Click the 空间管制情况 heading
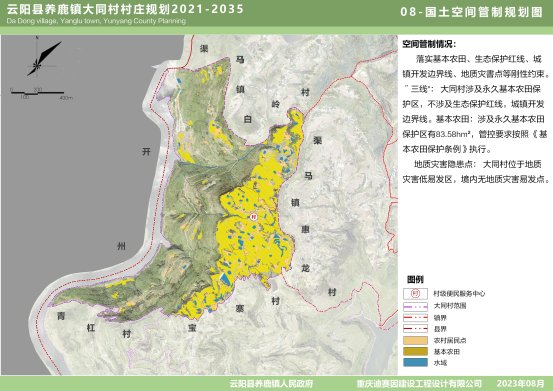Viewport: 553px width, 391px height. (429, 44)
